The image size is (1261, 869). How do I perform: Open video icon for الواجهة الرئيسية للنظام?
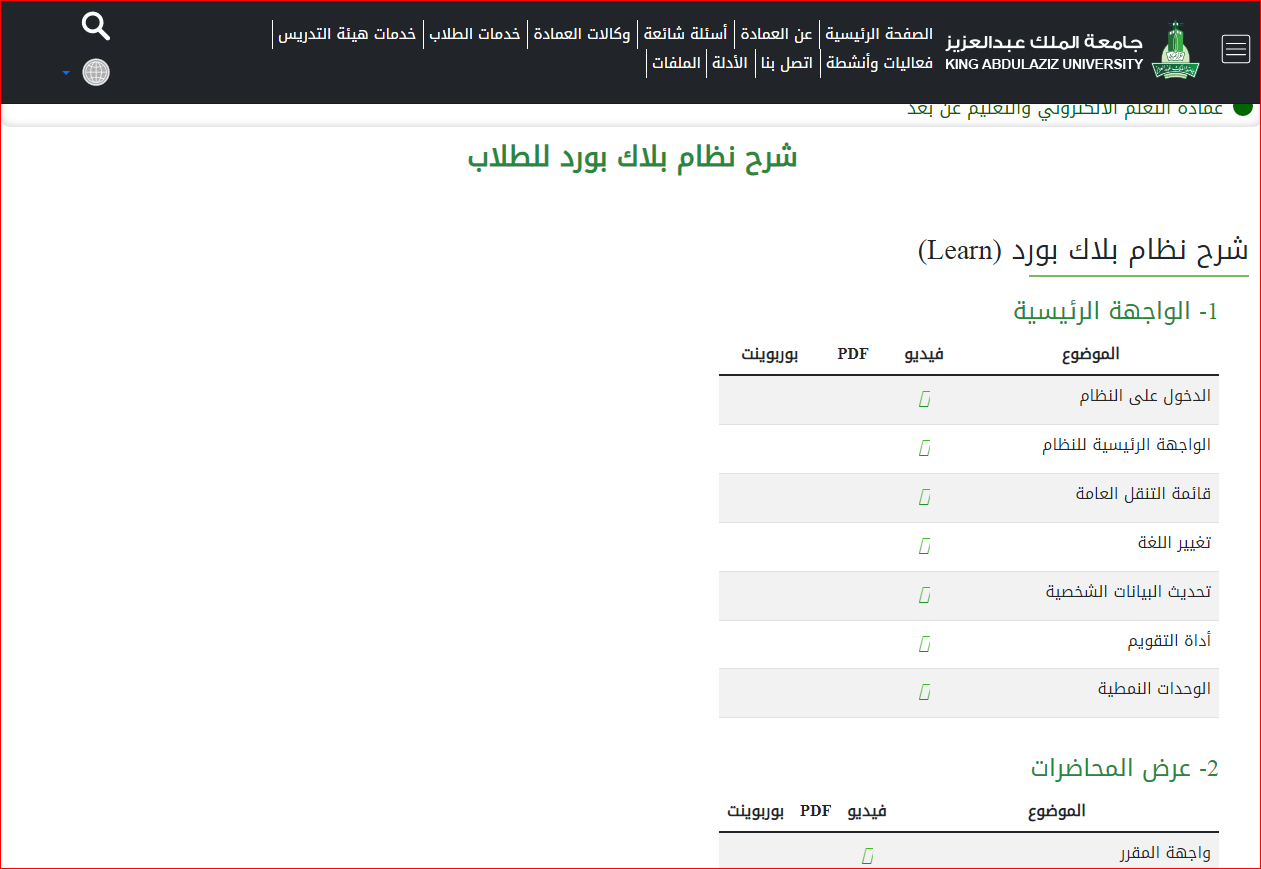[925, 448]
